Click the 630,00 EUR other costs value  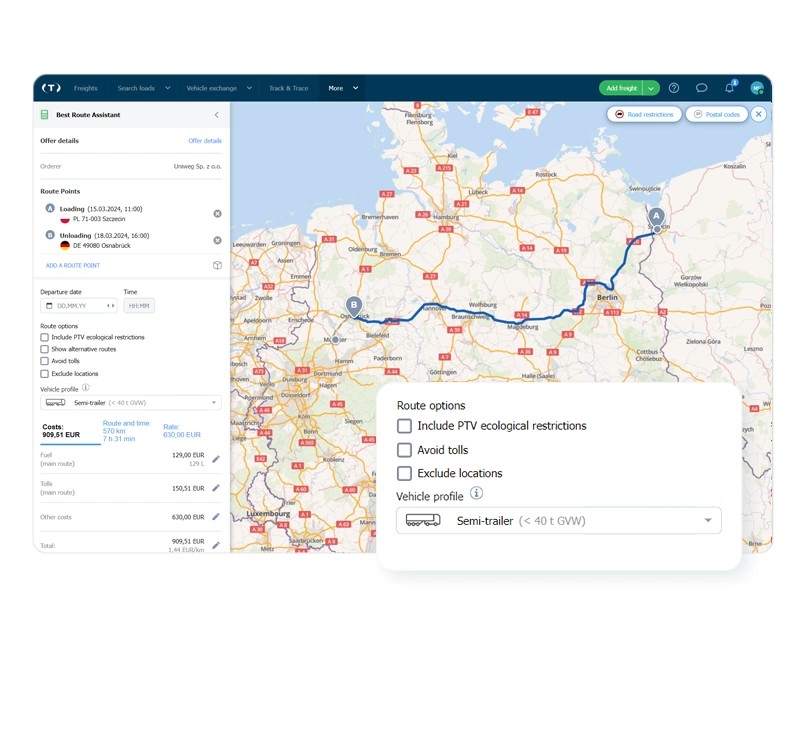(x=188, y=517)
